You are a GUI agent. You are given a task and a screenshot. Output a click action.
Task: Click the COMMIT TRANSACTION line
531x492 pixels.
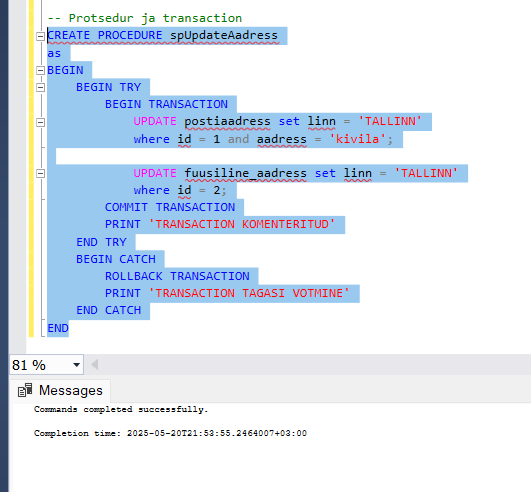point(170,207)
